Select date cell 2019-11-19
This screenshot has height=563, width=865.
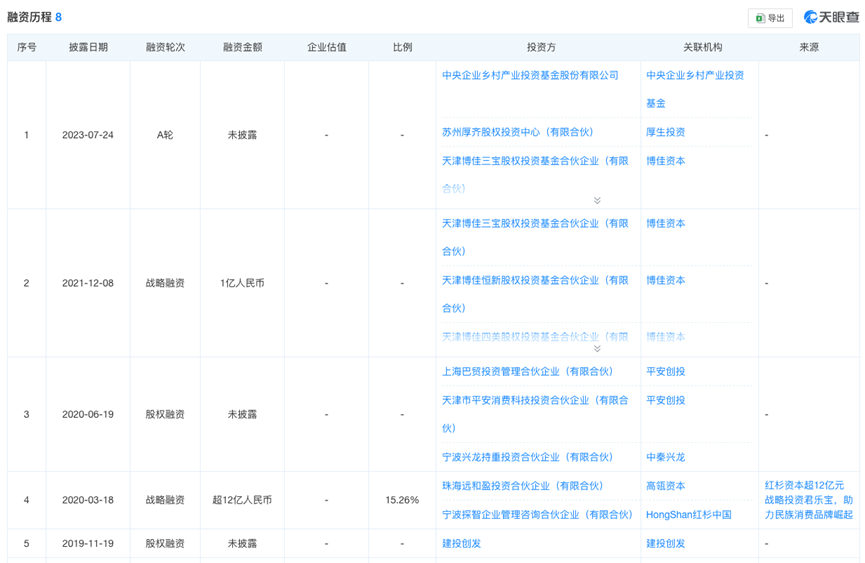click(x=88, y=543)
